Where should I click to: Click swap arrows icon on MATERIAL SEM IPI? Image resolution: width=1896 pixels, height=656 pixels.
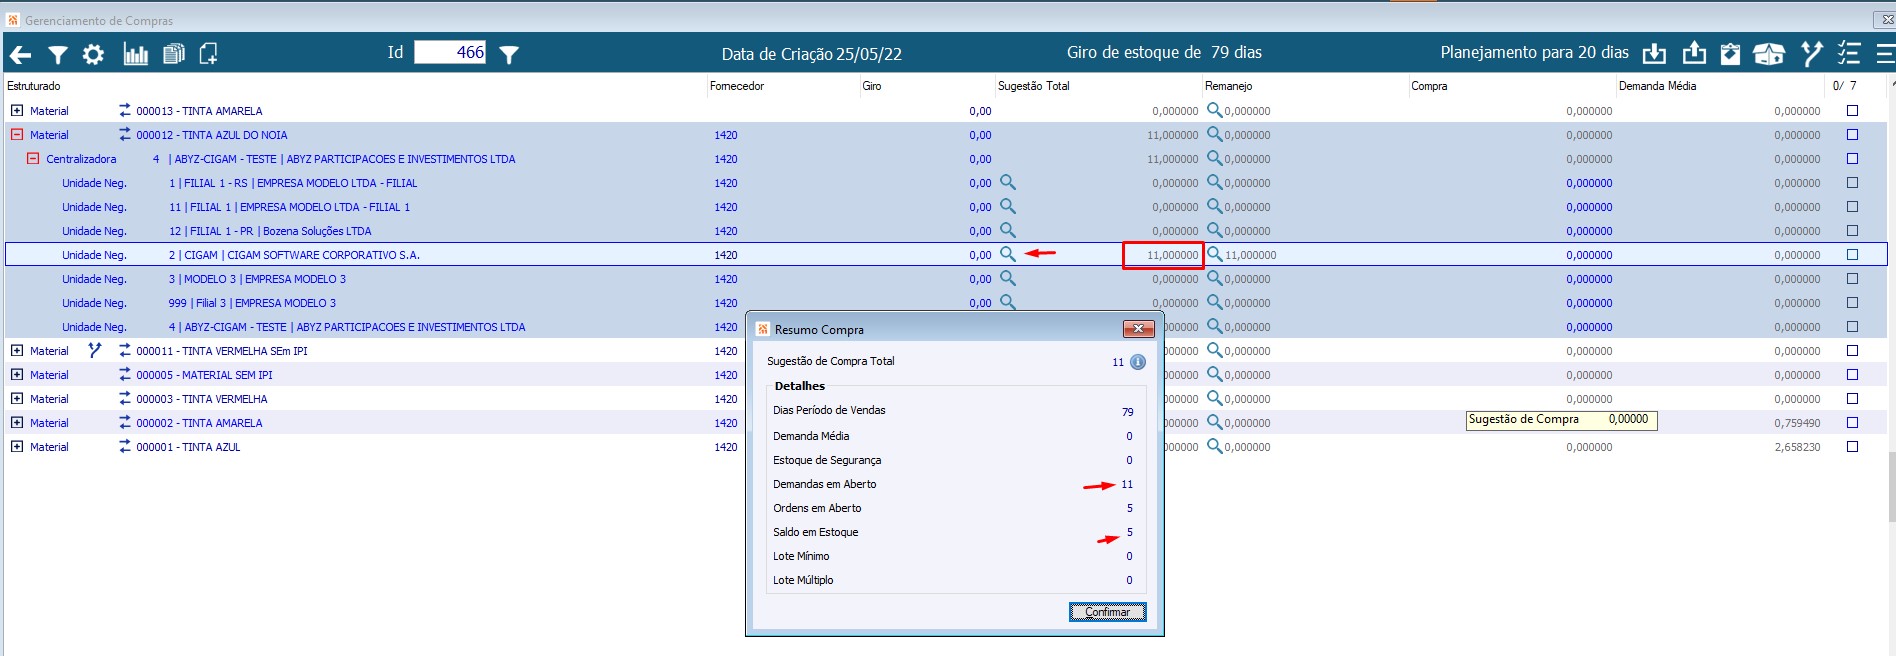[x=125, y=374]
